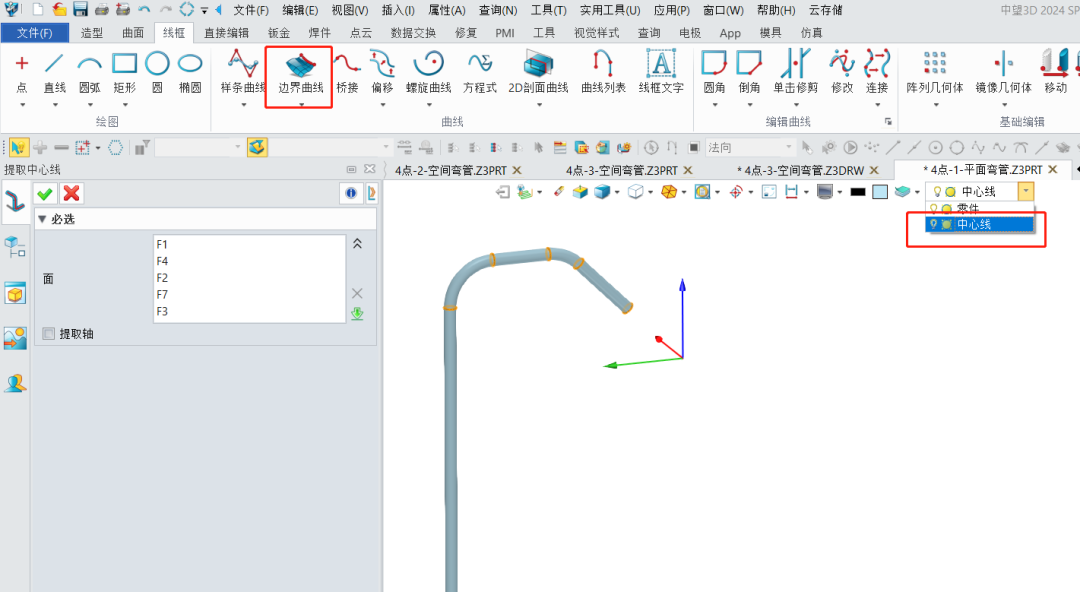
Task: Click the black color swatch in view toolbar
Action: pyautogui.click(x=857, y=191)
